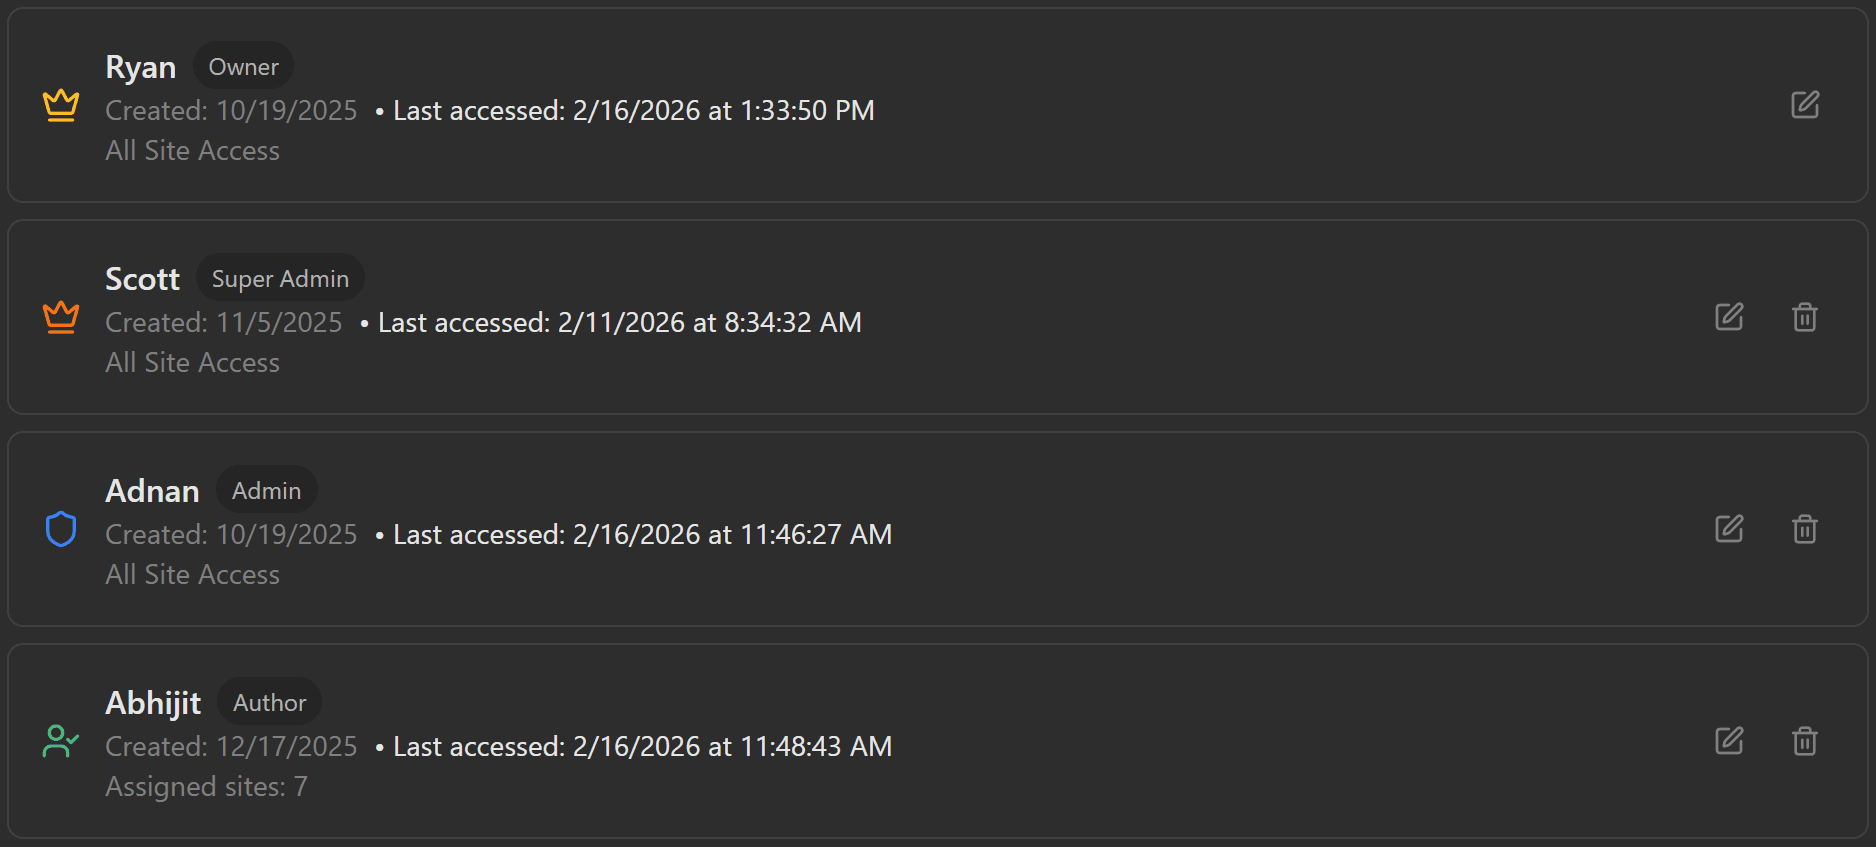Open the edit icon on Adnan's card
Viewport: 1876px width, 847px height.
1730,529
